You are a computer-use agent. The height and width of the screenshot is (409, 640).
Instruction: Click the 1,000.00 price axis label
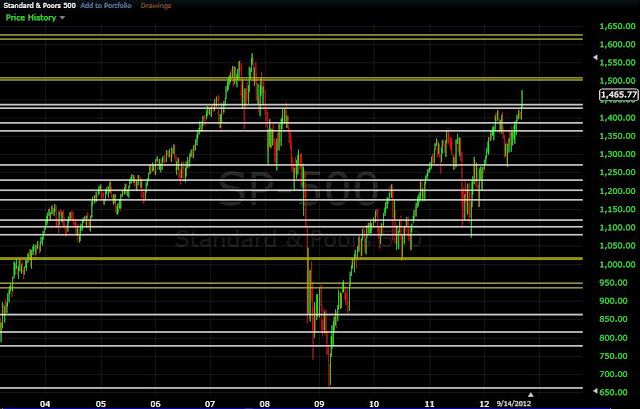pos(618,265)
